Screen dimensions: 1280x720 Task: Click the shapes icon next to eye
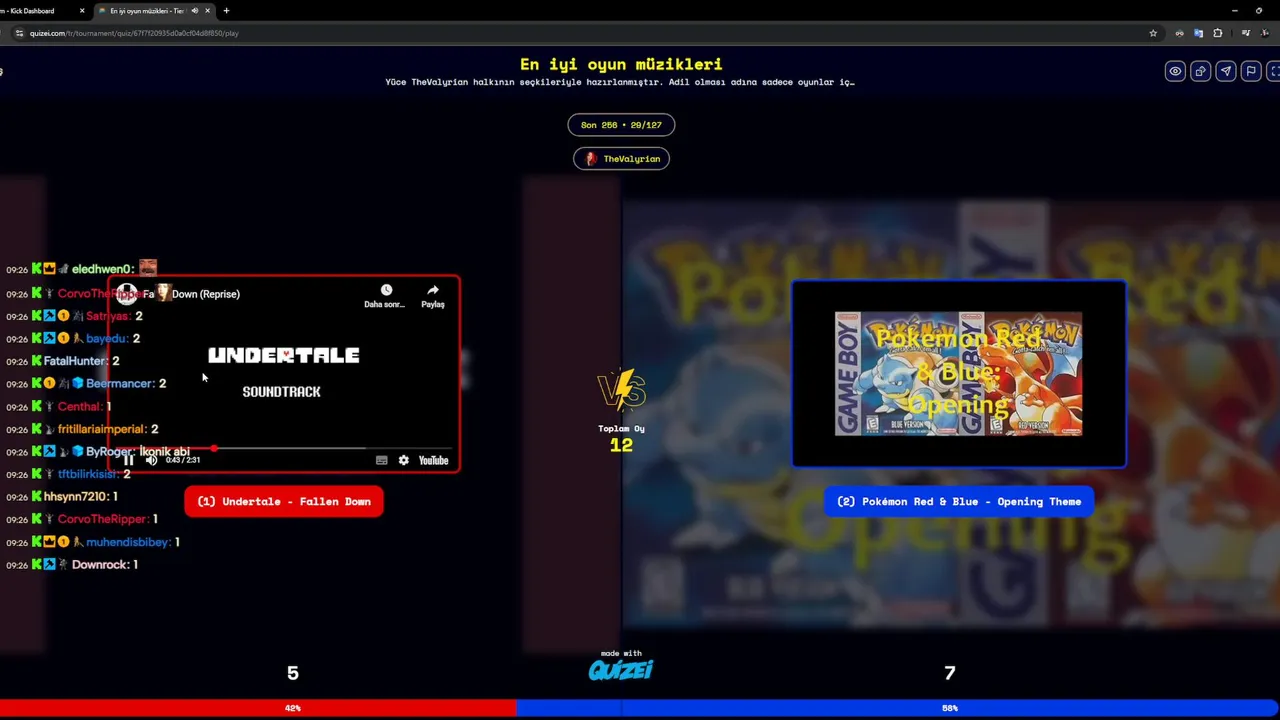1200,71
